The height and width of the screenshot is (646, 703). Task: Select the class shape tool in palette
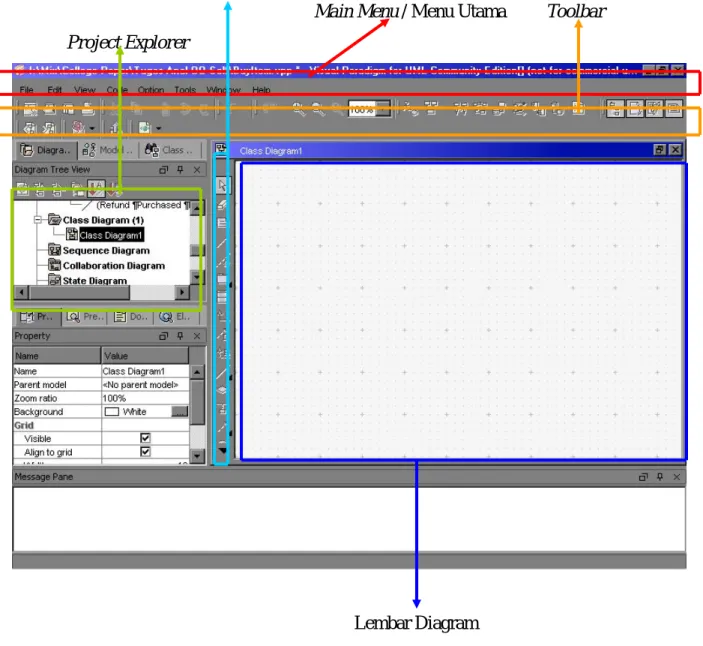[222, 223]
